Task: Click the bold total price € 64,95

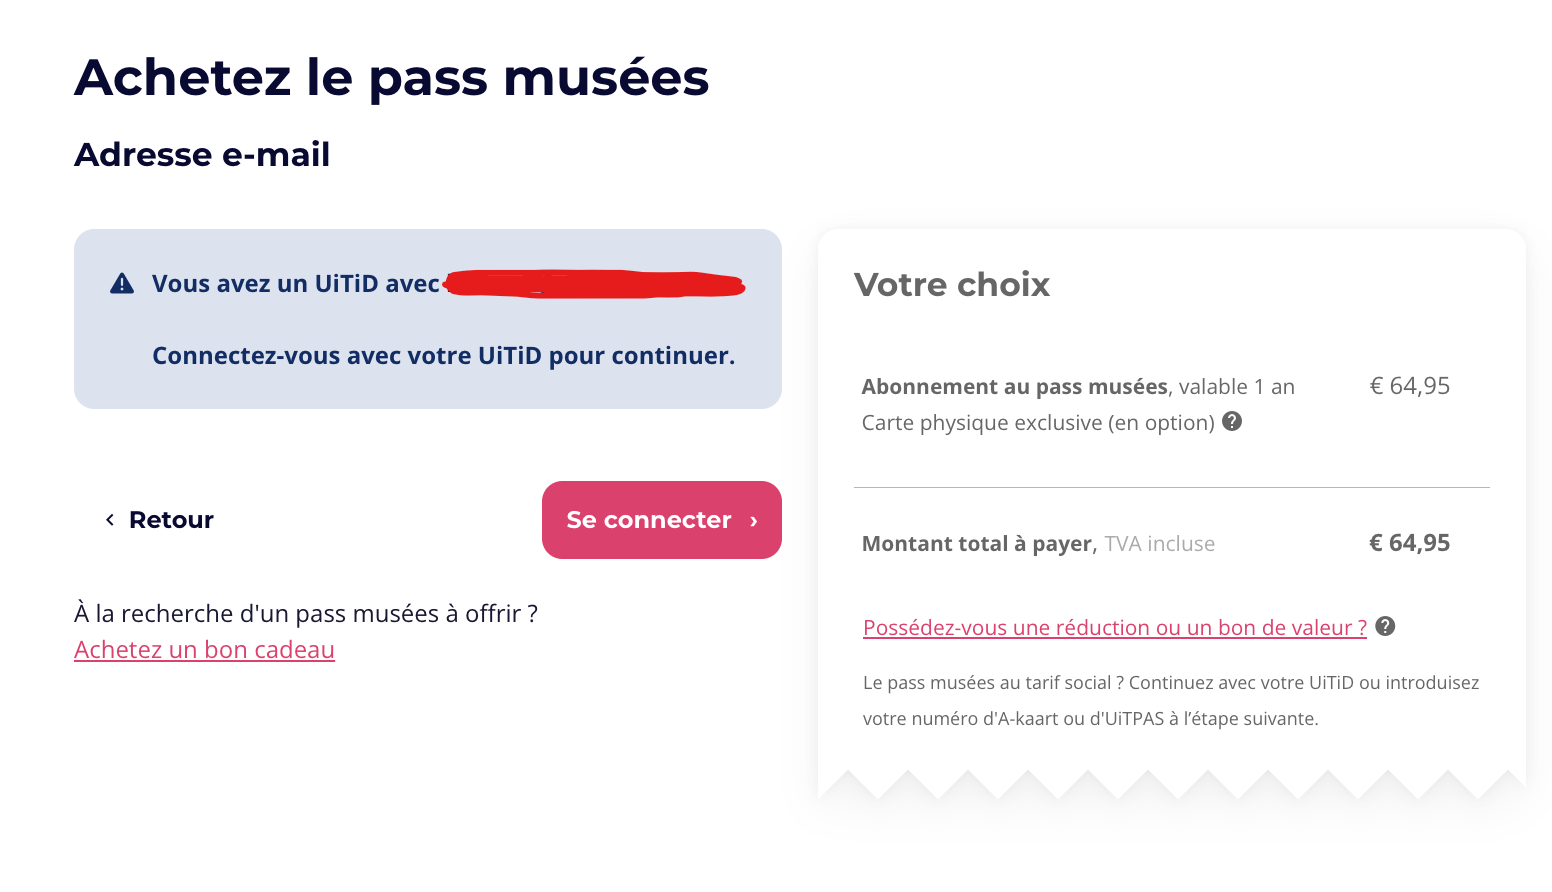Action: [1409, 543]
